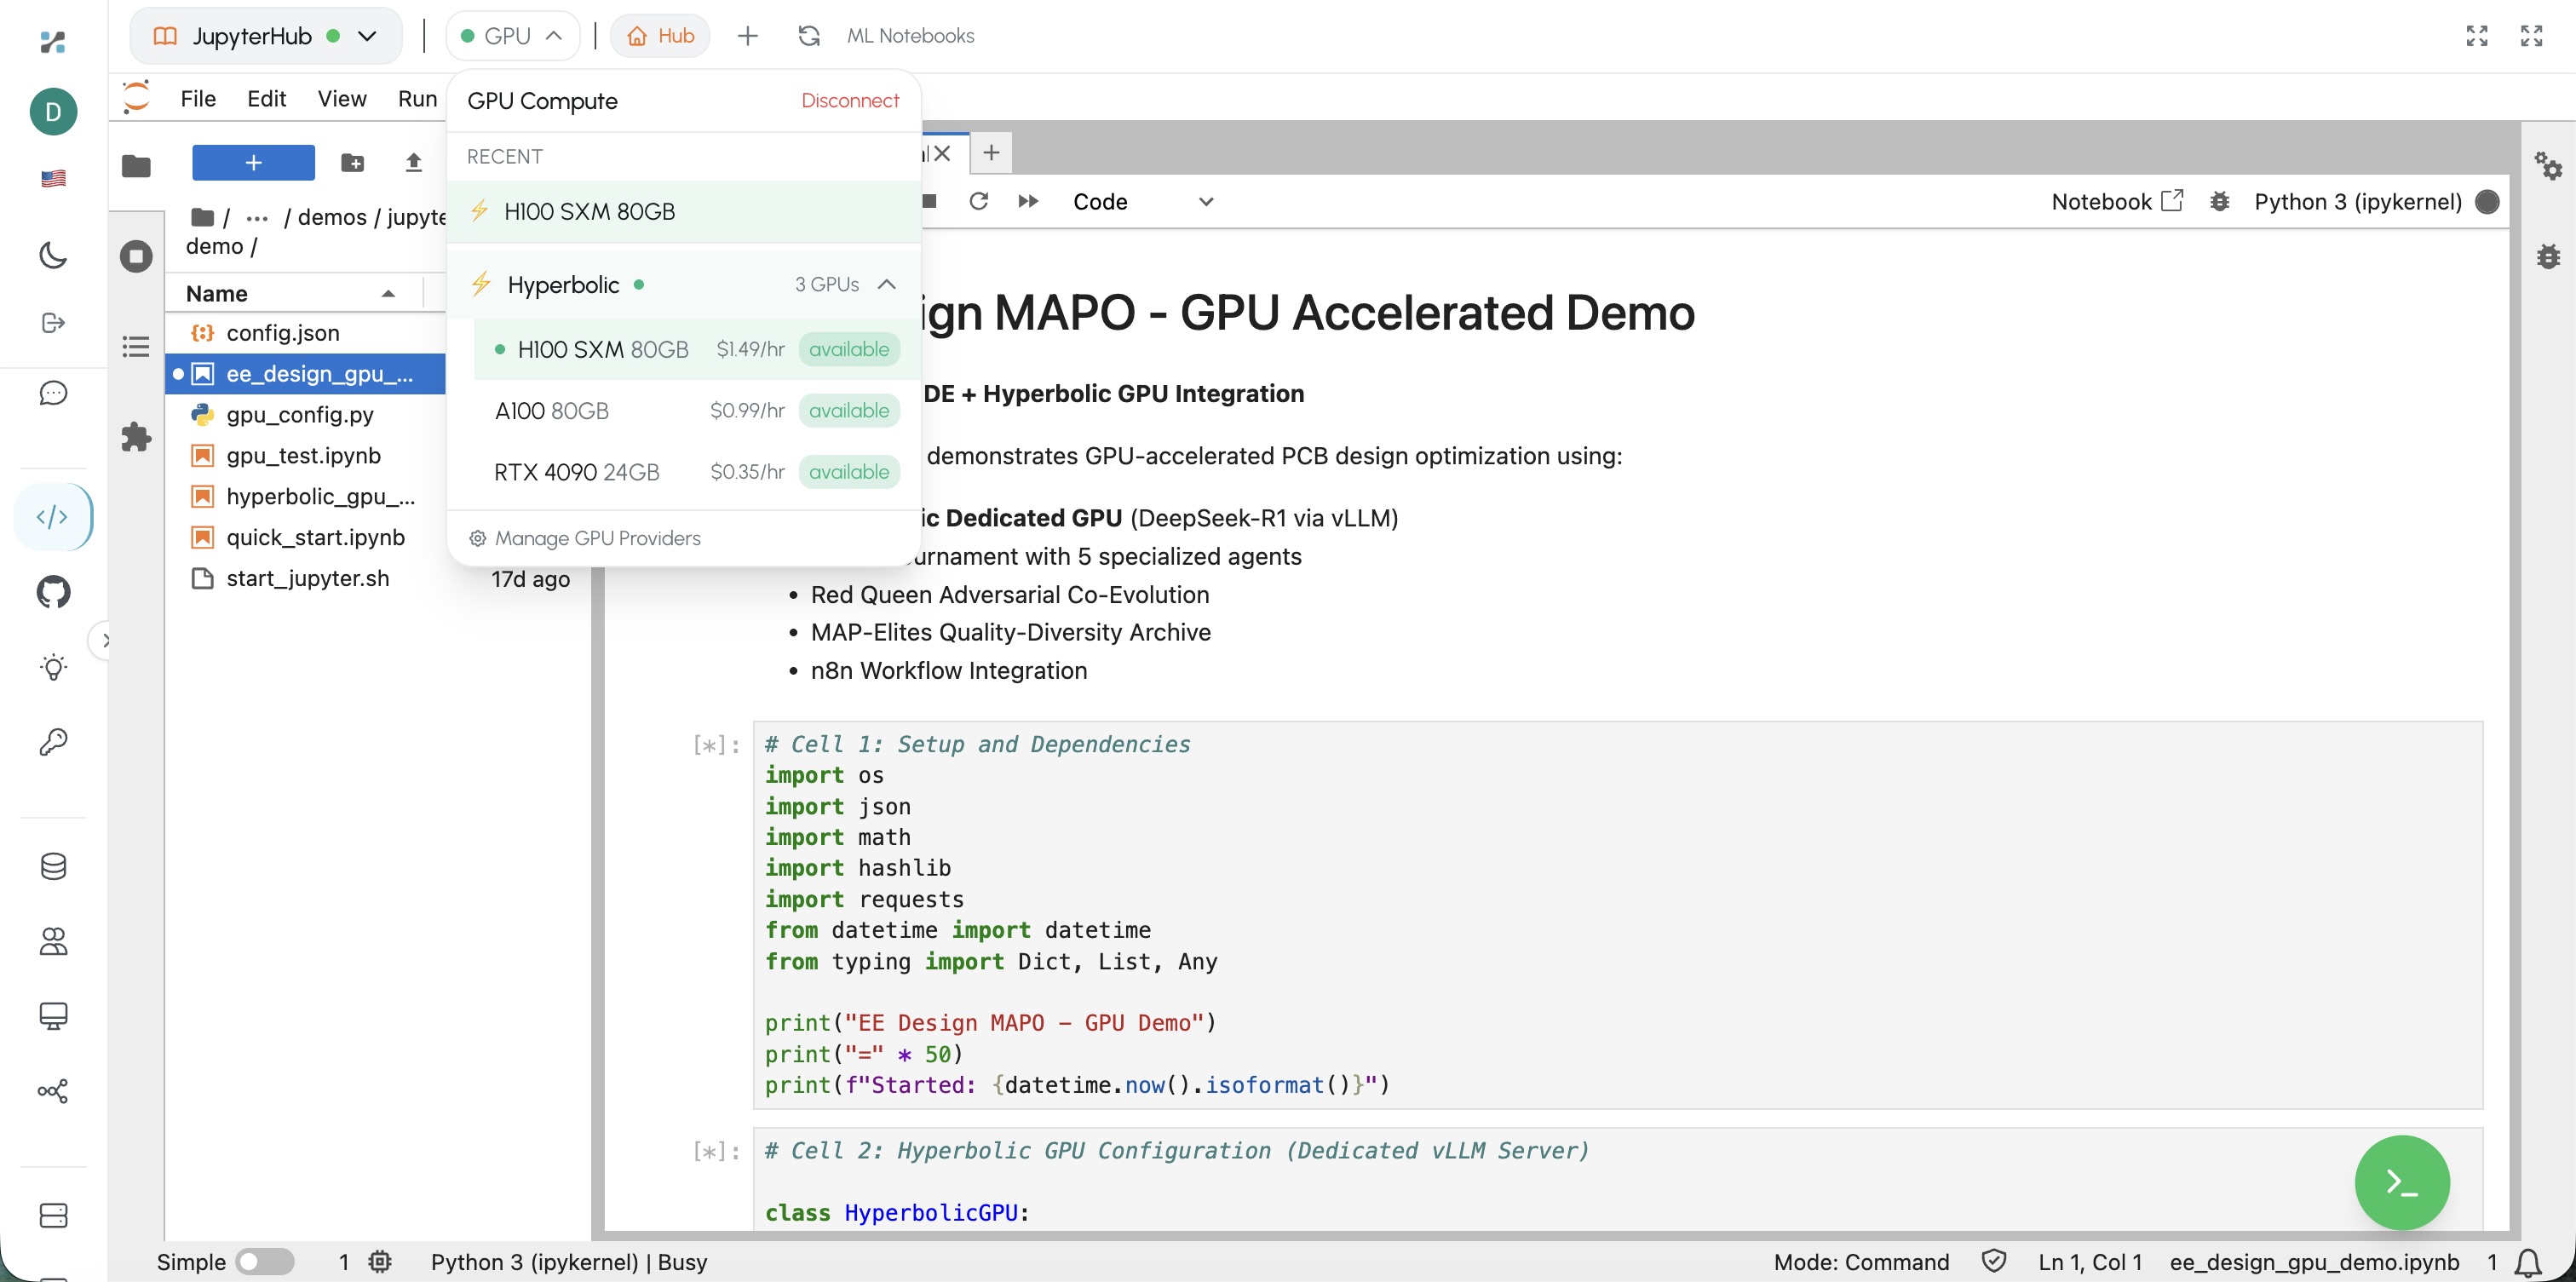The height and width of the screenshot is (1282, 2576).
Task: Create a new folder in the file browser
Action: (x=352, y=162)
